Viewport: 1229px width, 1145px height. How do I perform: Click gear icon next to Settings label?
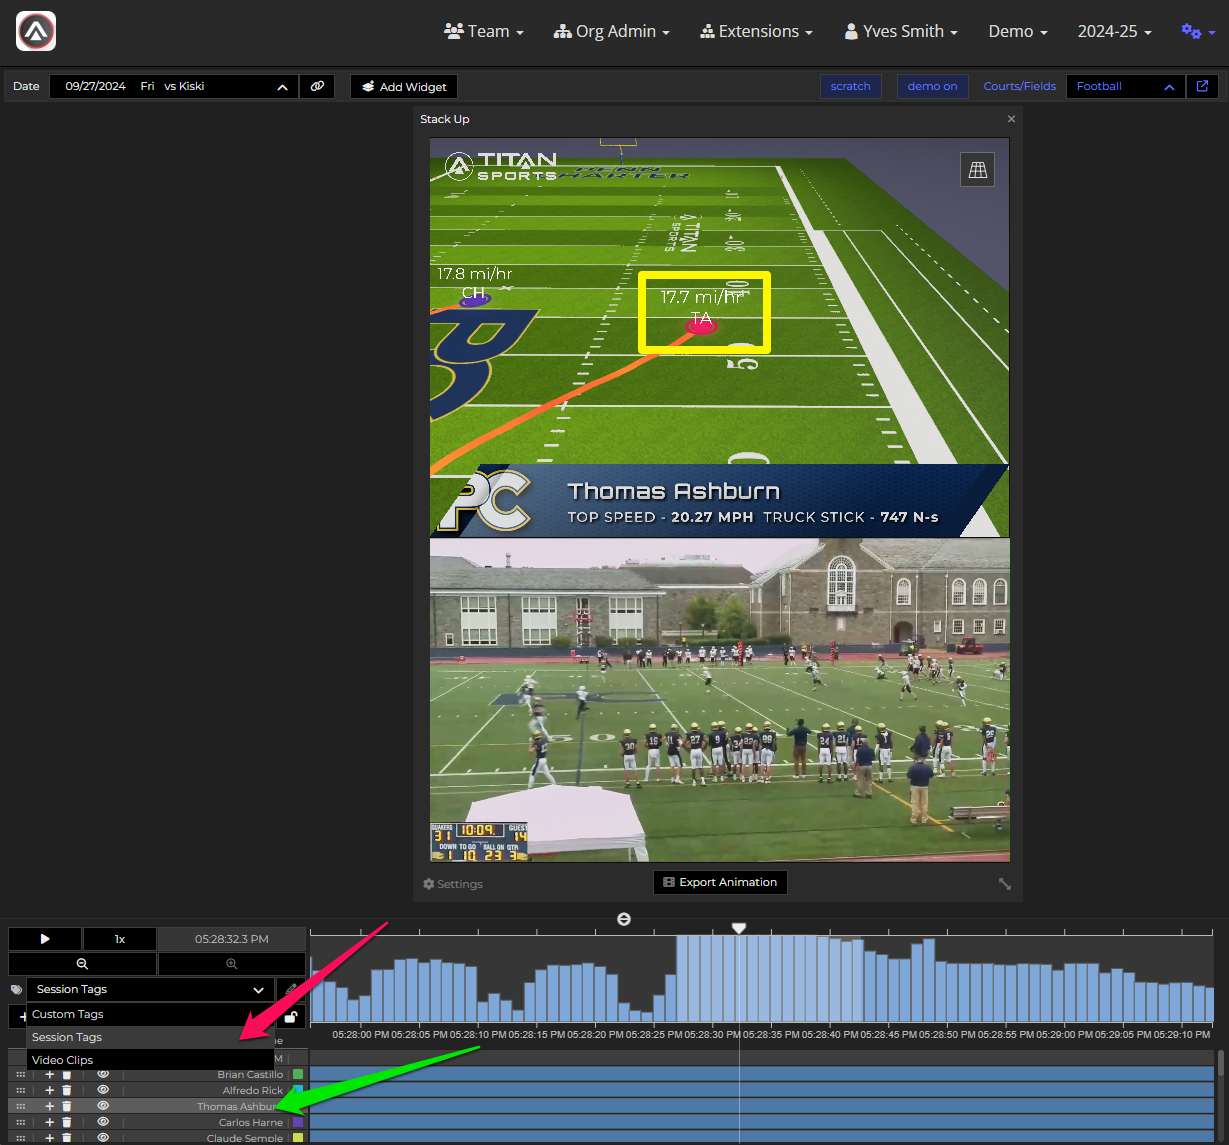click(x=429, y=884)
